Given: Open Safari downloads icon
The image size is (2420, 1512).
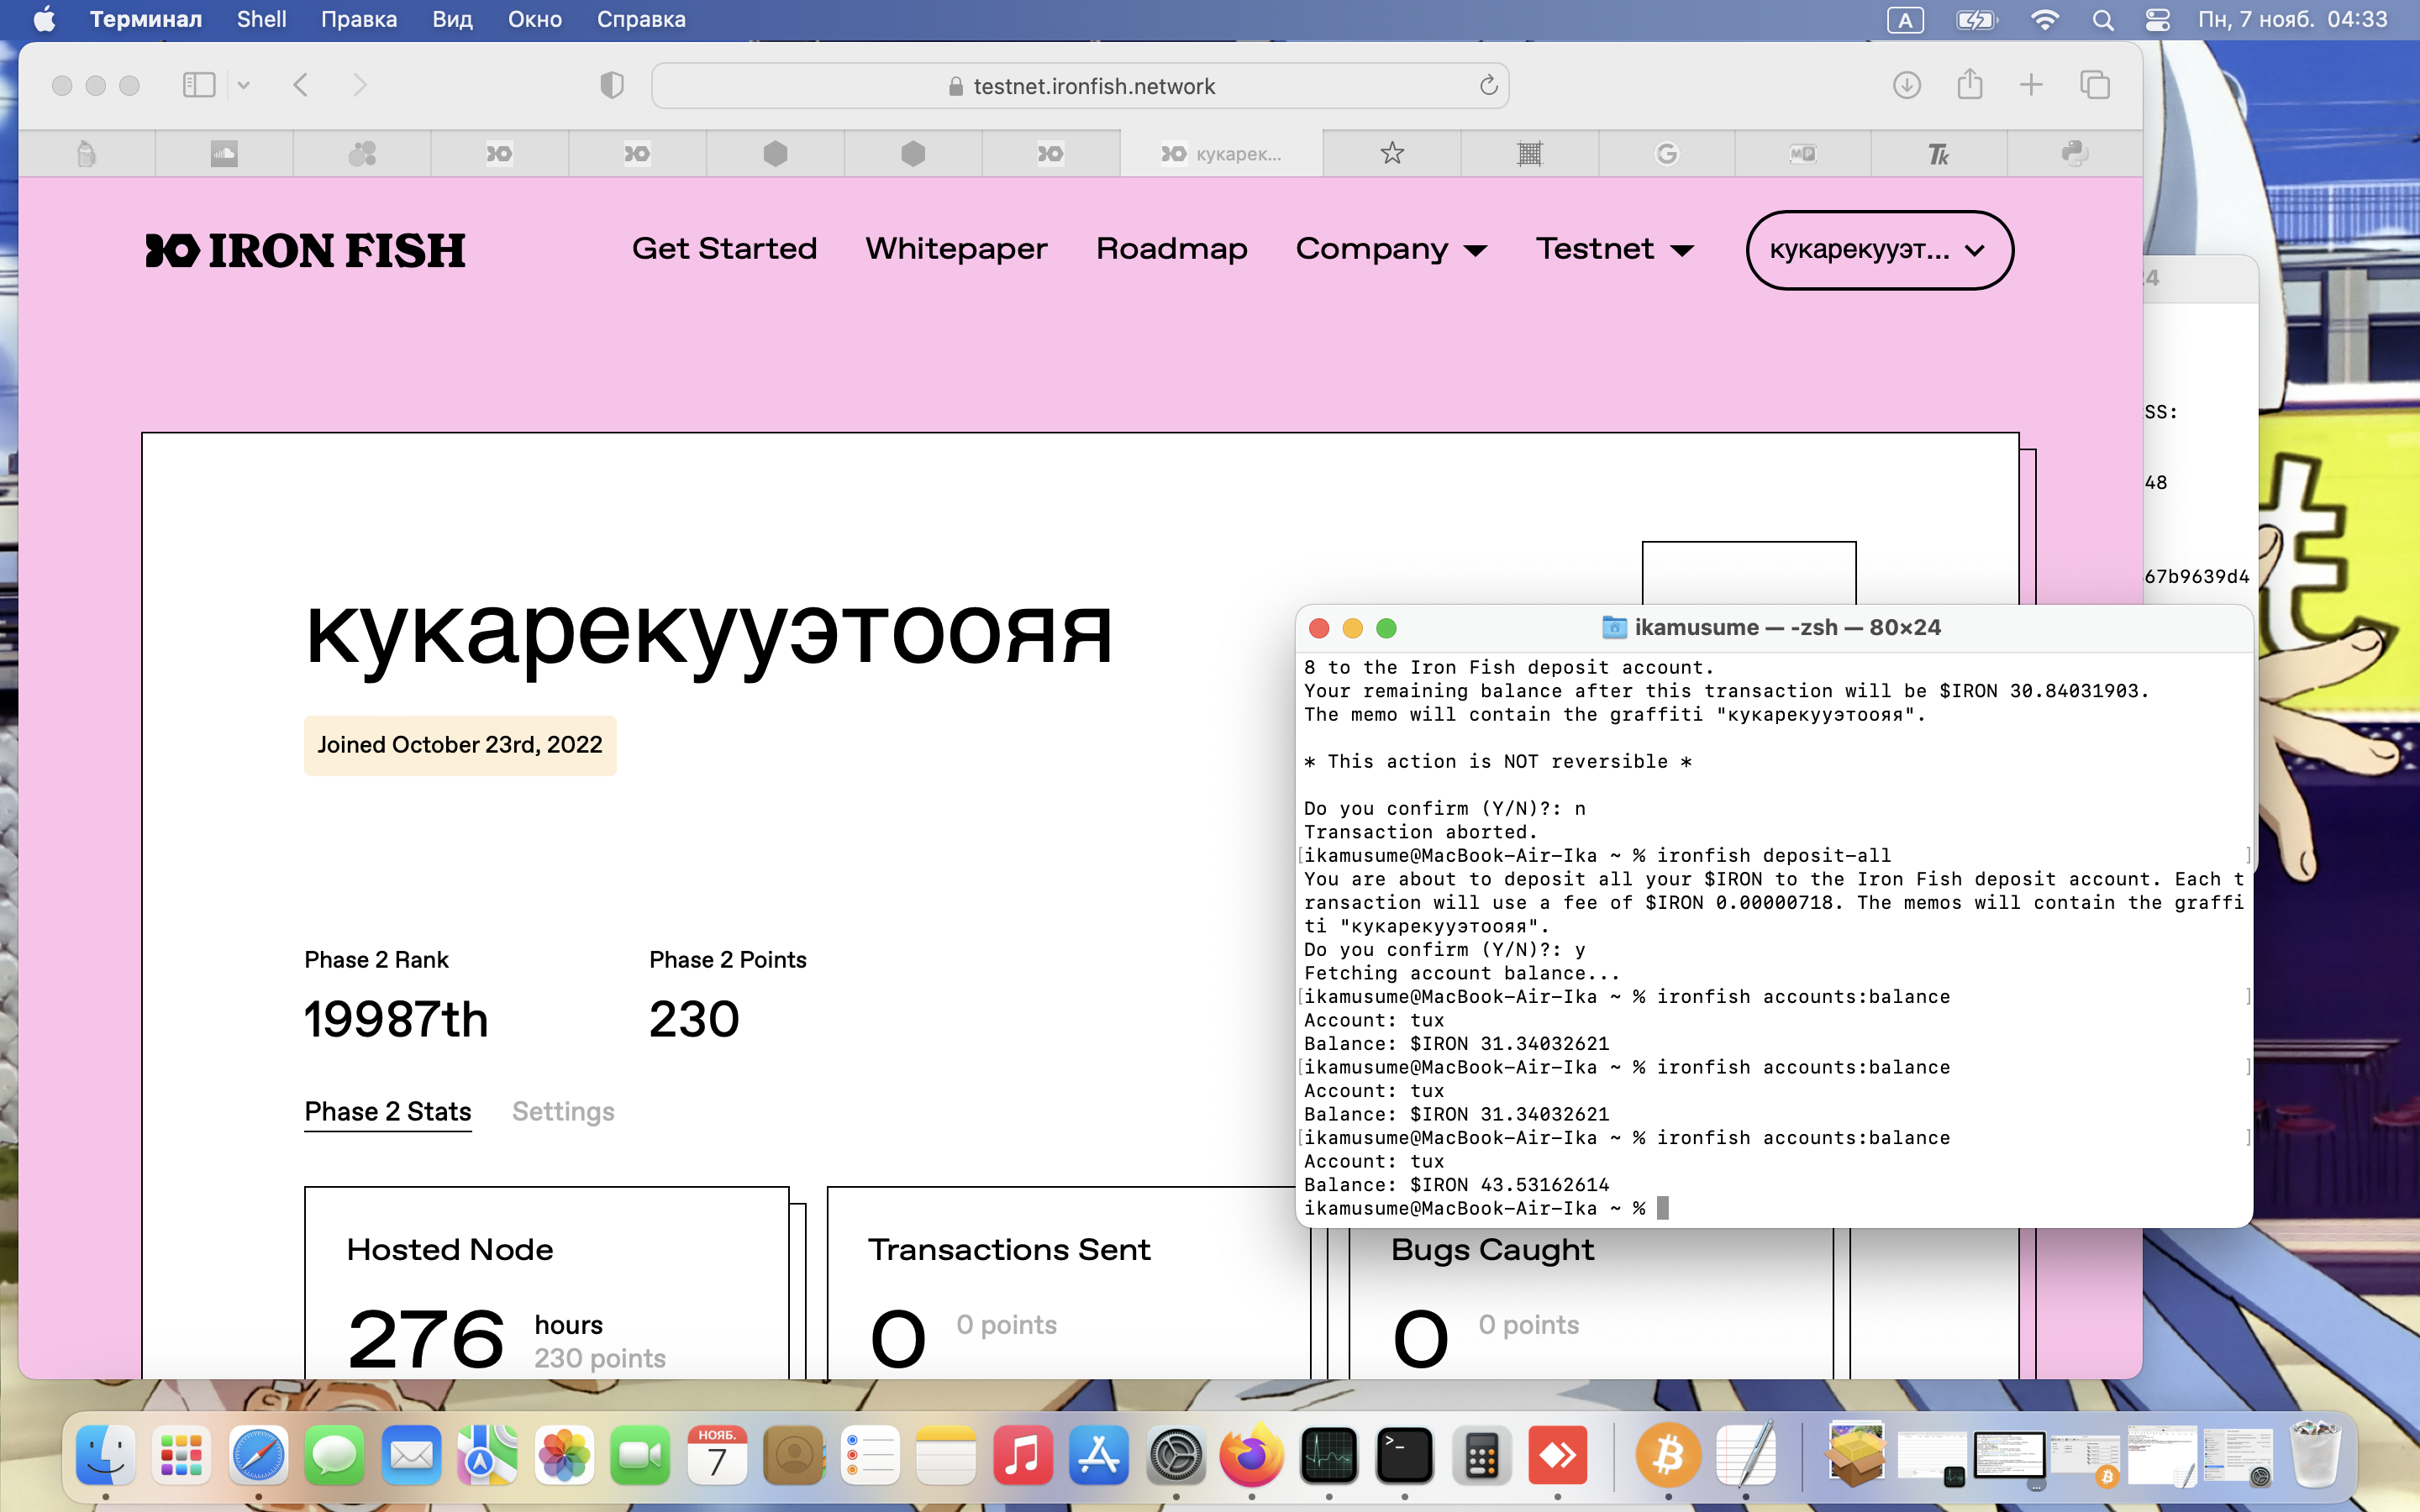Looking at the screenshot, I should pos(1906,85).
